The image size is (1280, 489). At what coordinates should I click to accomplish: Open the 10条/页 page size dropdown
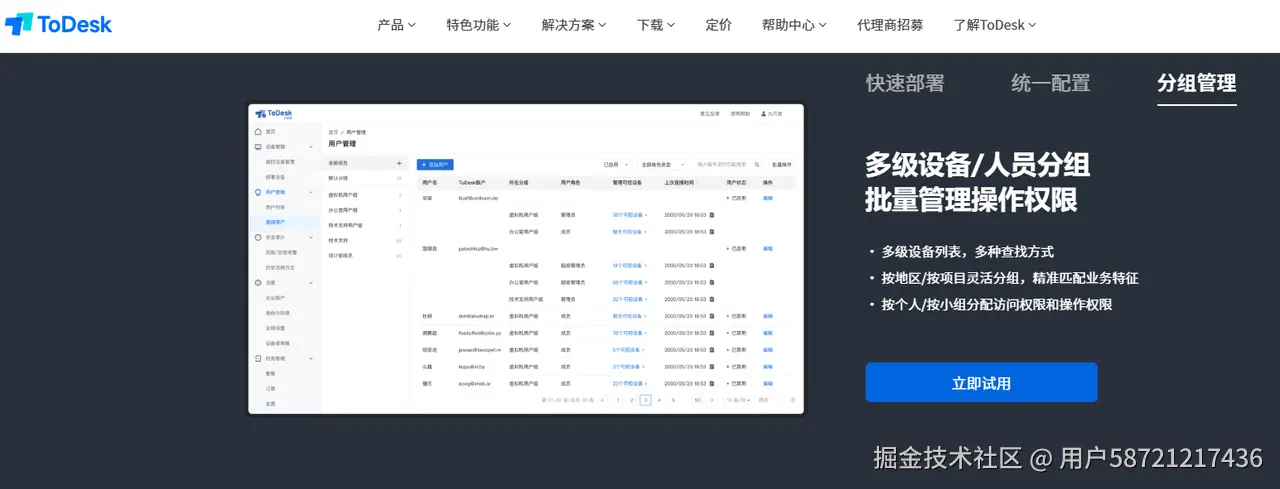738,400
